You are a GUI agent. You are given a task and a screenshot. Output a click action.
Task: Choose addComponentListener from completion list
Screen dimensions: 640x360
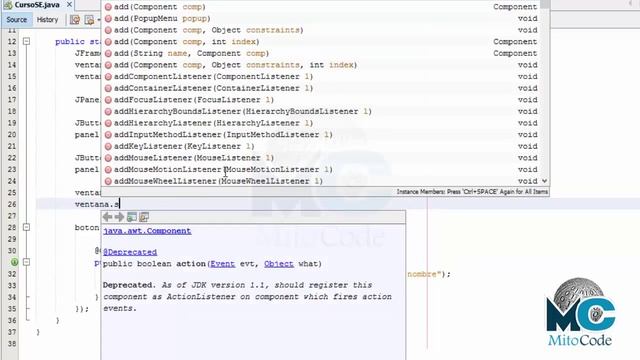pyautogui.click(x=322, y=76)
